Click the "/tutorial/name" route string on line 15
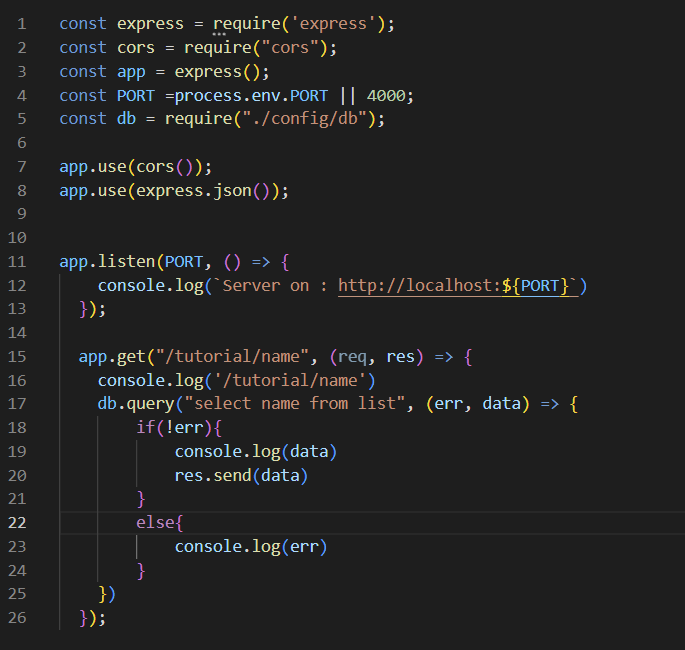The height and width of the screenshot is (650, 685). tap(232, 357)
